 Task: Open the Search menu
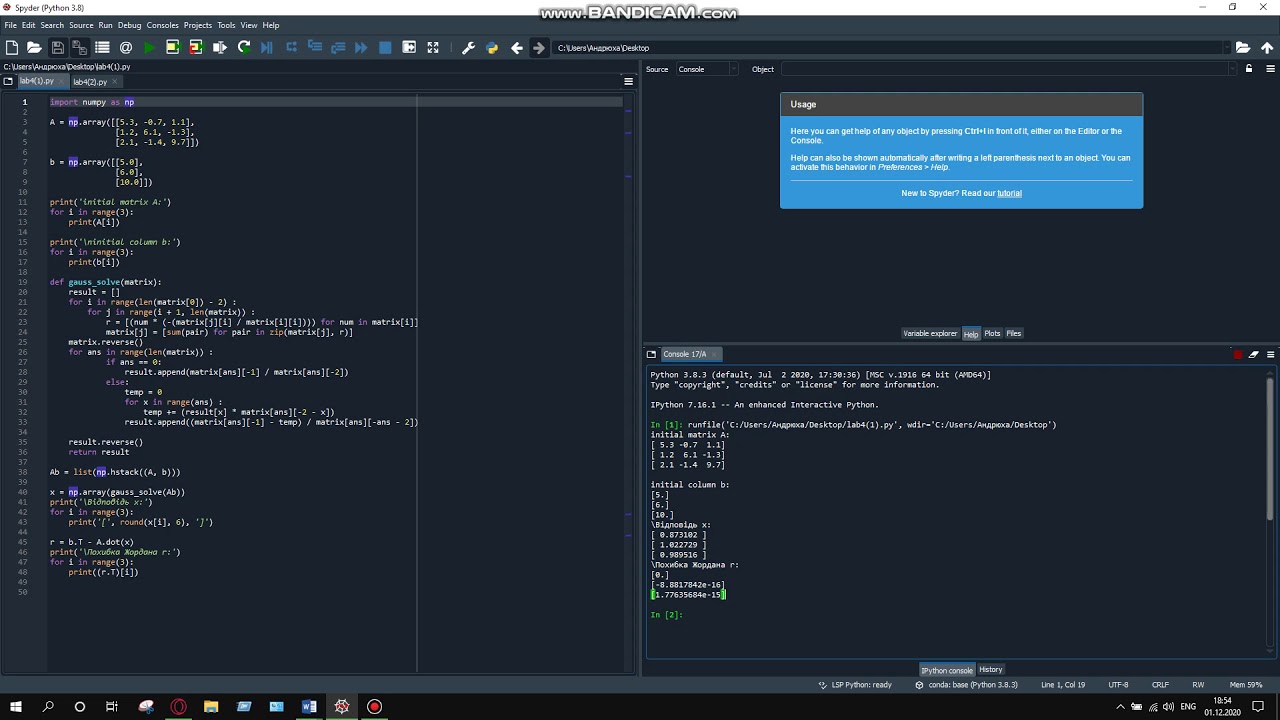(x=52, y=25)
